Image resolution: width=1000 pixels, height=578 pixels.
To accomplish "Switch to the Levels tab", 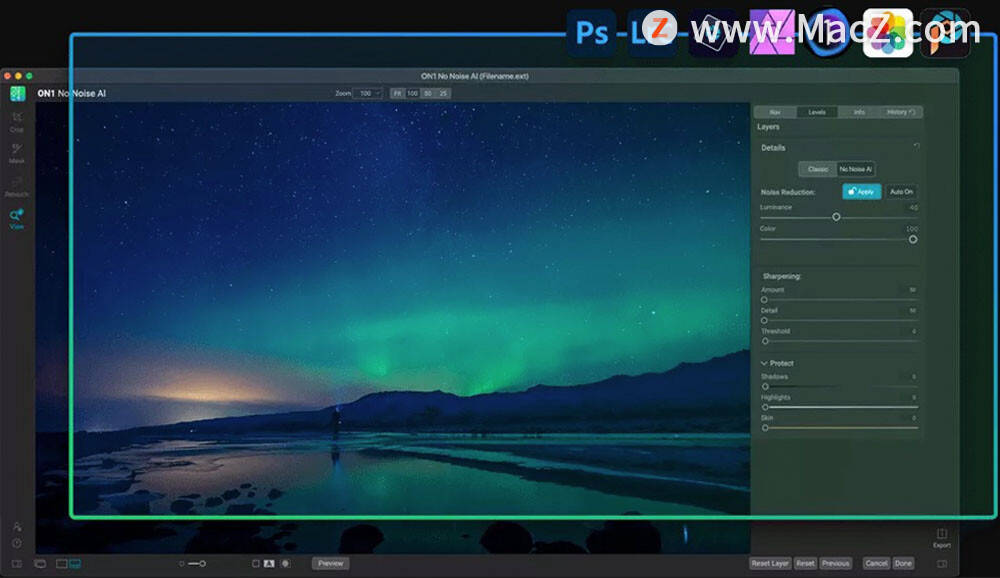I will [x=817, y=112].
